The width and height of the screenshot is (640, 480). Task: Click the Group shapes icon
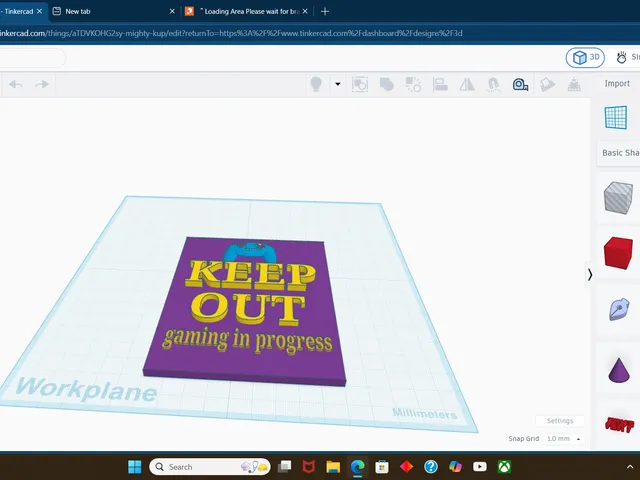pos(360,84)
